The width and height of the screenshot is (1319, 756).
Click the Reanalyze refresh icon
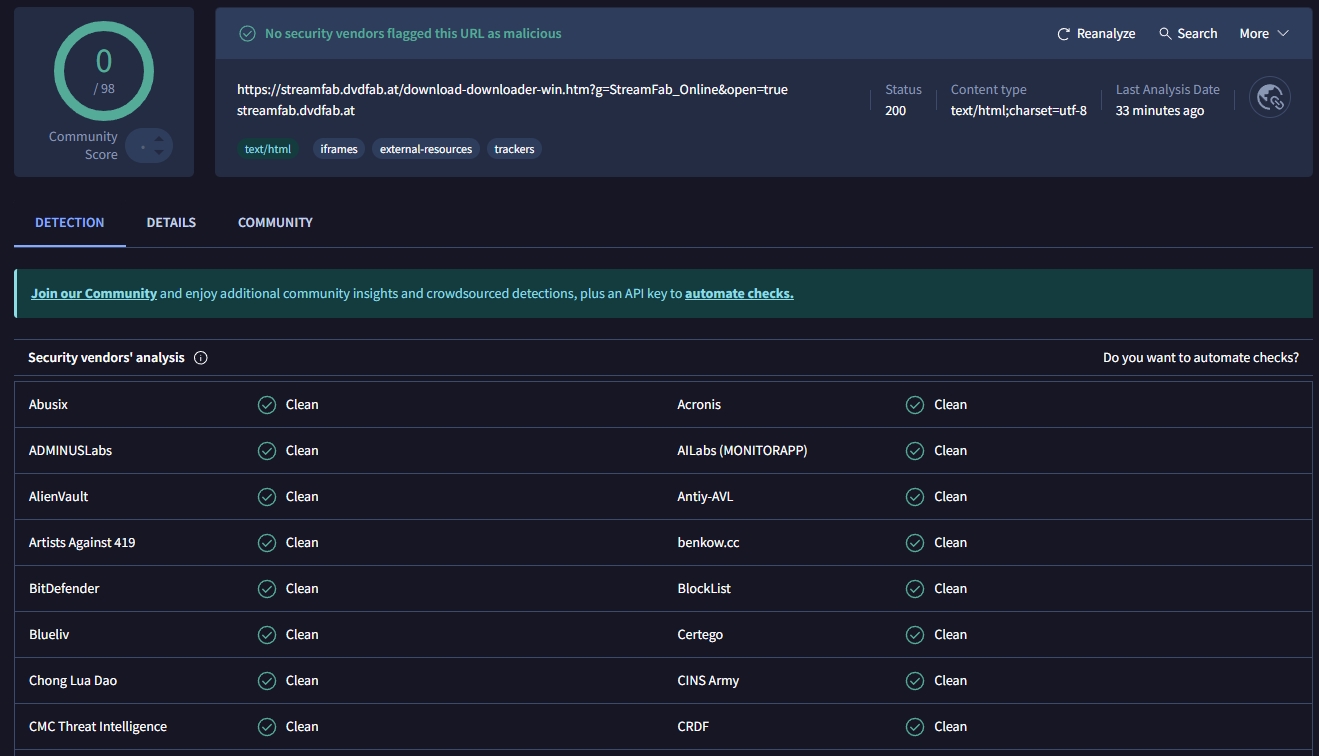tap(1062, 33)
